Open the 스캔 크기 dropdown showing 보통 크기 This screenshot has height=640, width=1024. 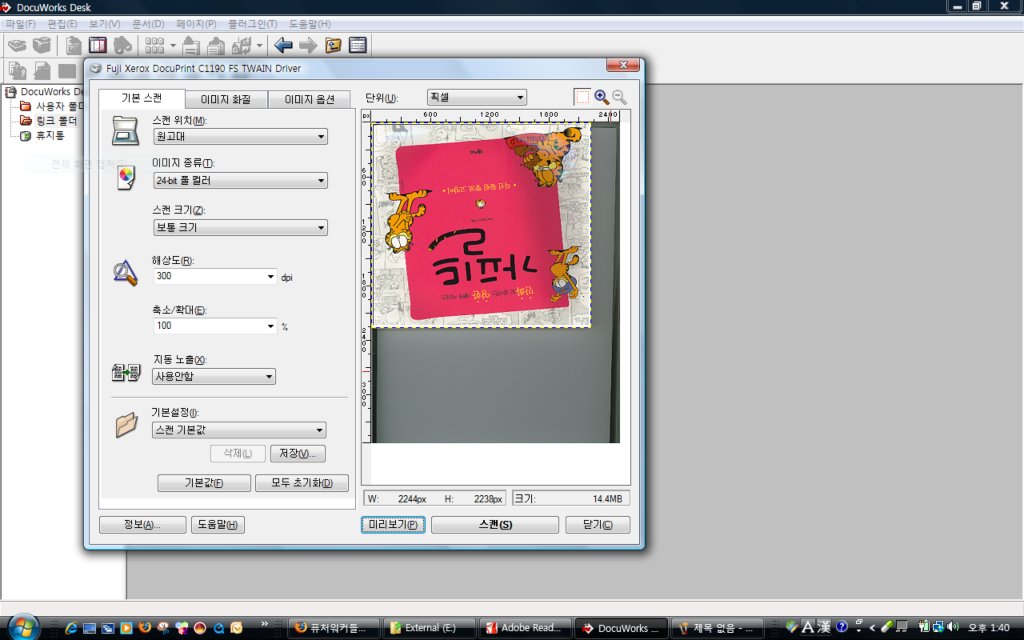coord(240,227)
